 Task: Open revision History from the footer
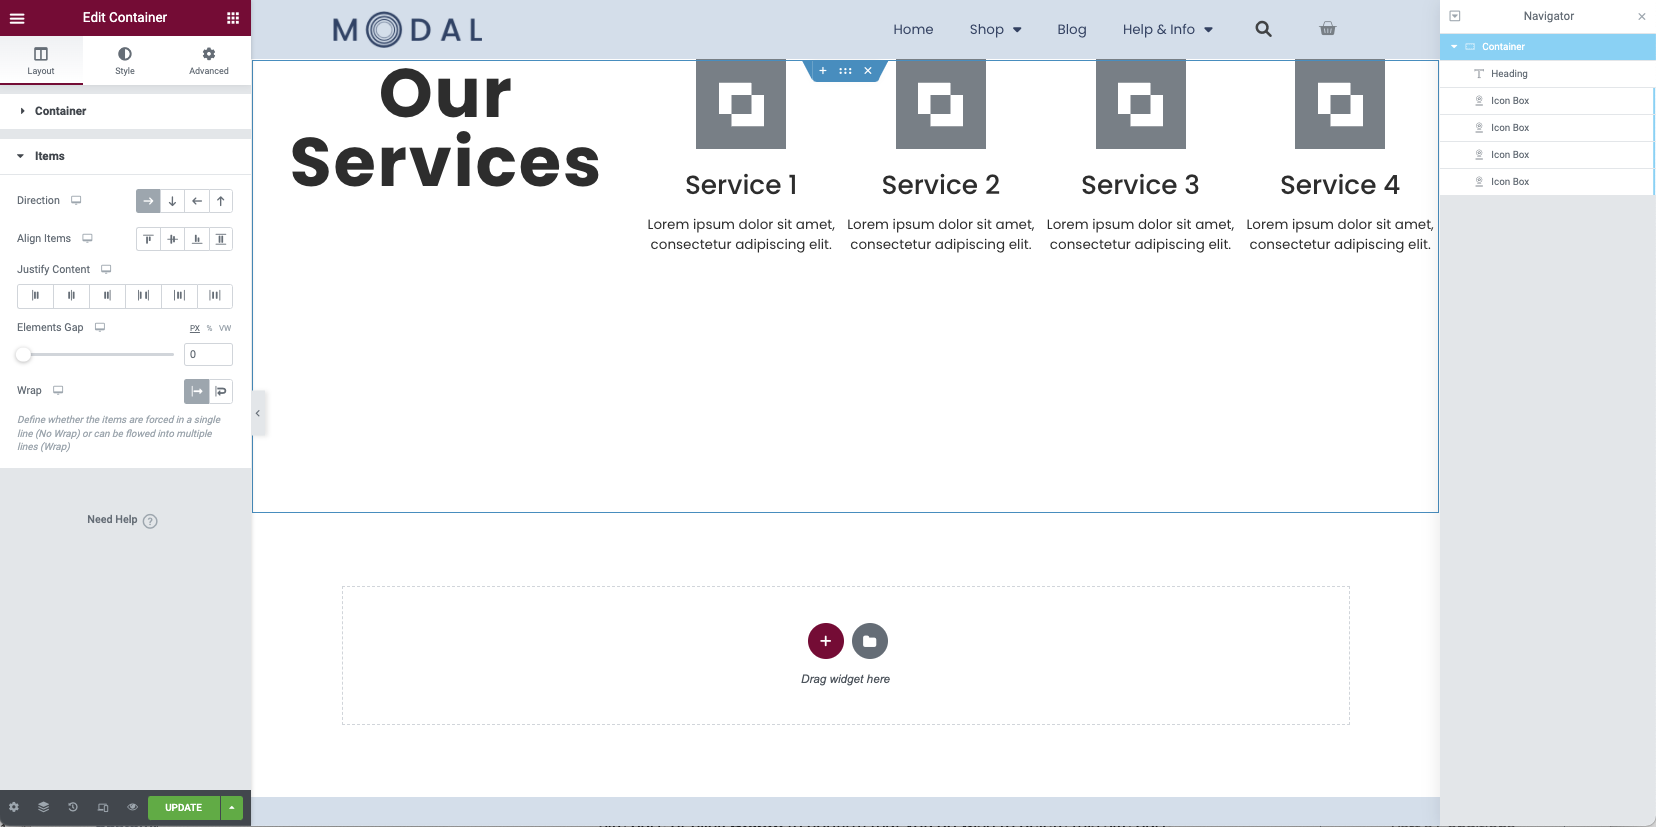(73, 807)
